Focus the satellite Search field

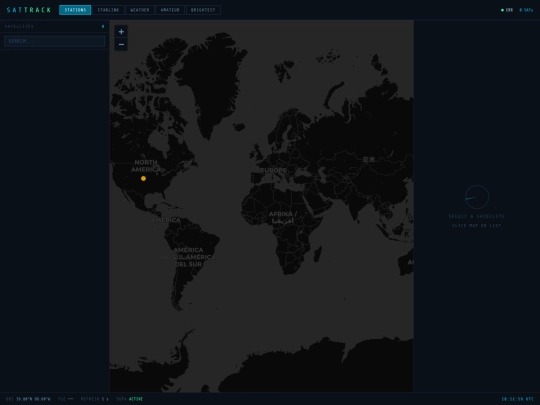click(54, 41)
